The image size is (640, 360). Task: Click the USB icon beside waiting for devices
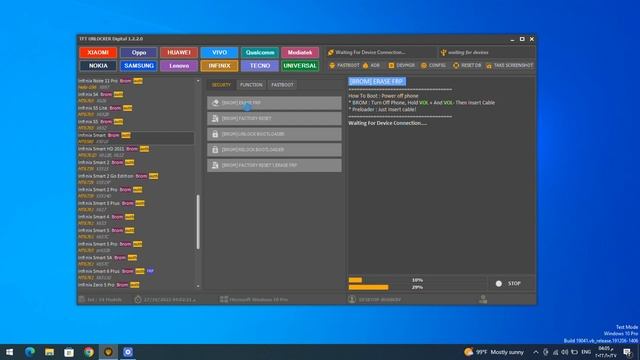point(443,52)
